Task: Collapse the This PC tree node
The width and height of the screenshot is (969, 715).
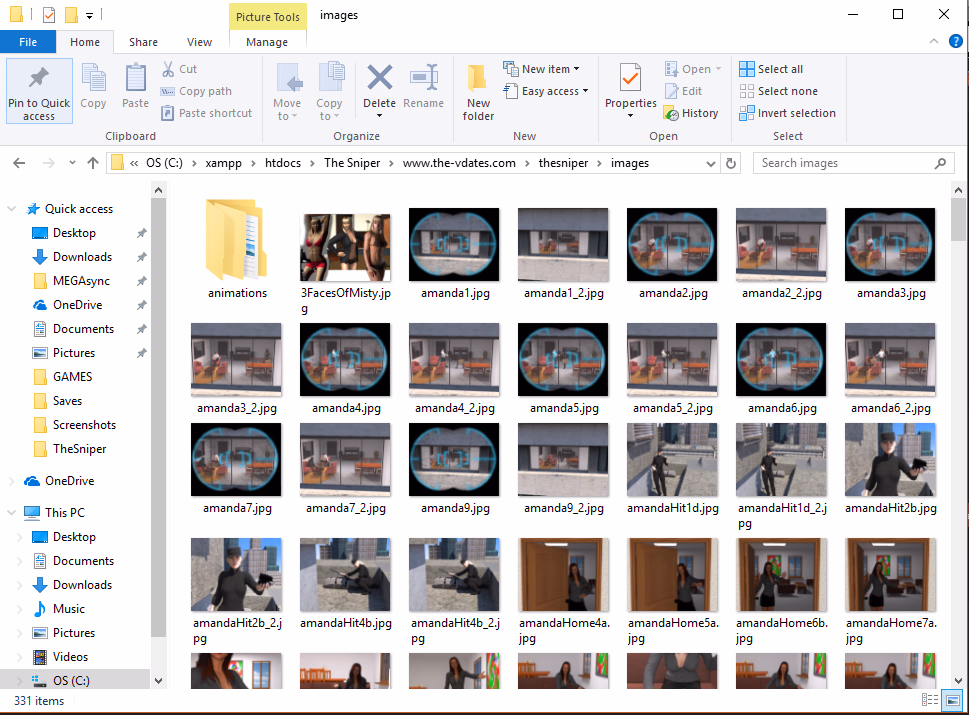Action: [x=11, y=512]
